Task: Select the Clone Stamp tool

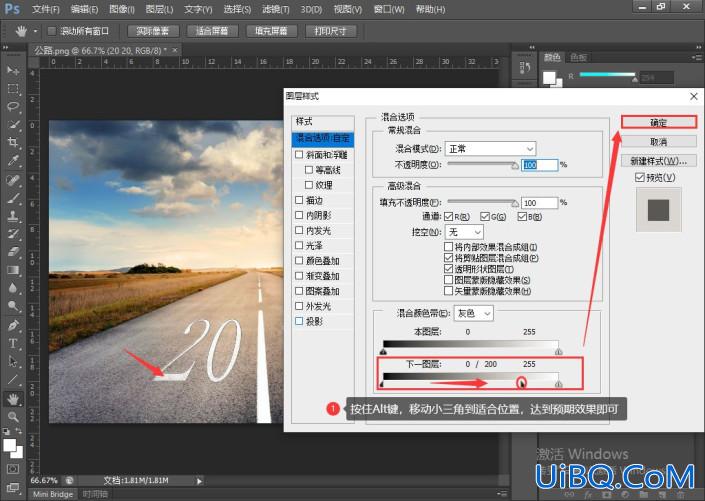Action: click(13, 216)
